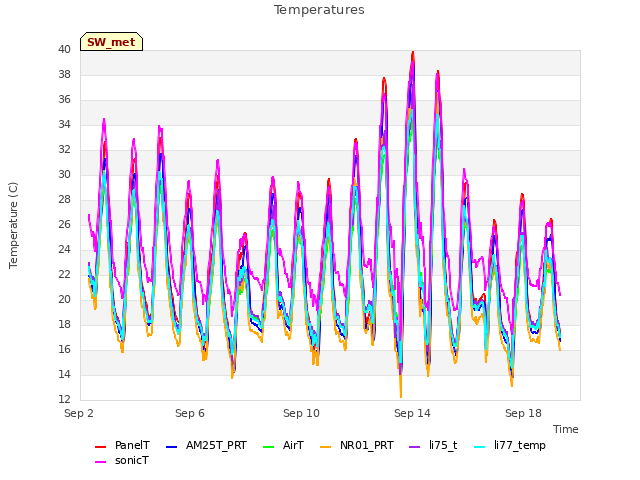Click the 28 y-axis tick value
The image size is (640, 480).
64,200
